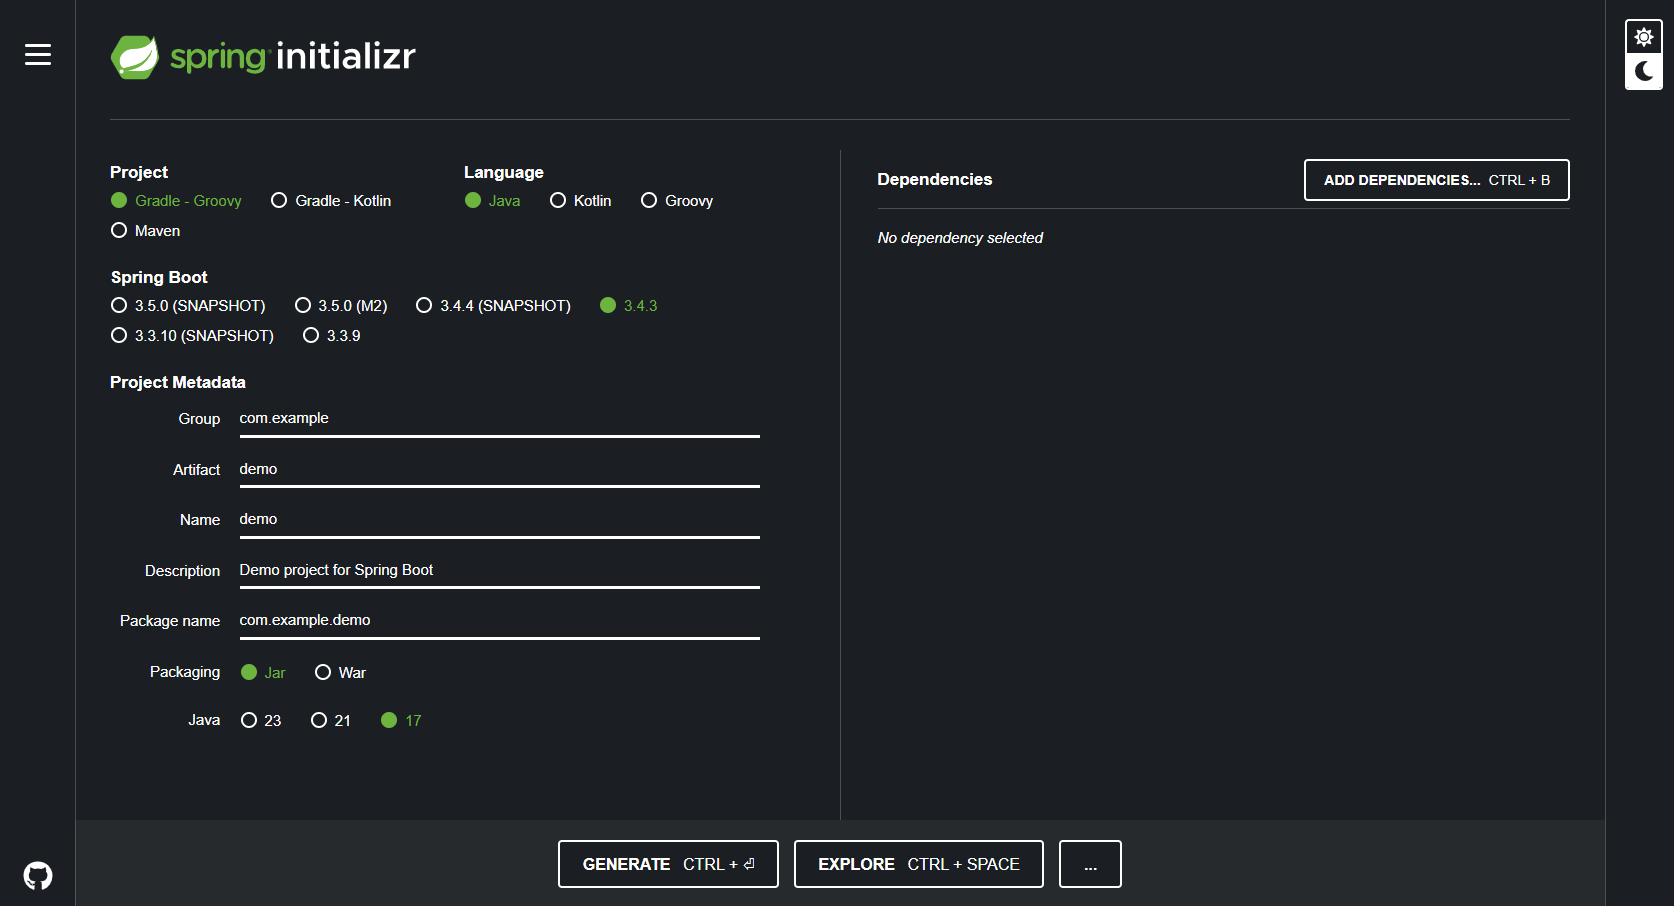Choose Java as the language
This screenshot has width=1674, height=906.
493,200
